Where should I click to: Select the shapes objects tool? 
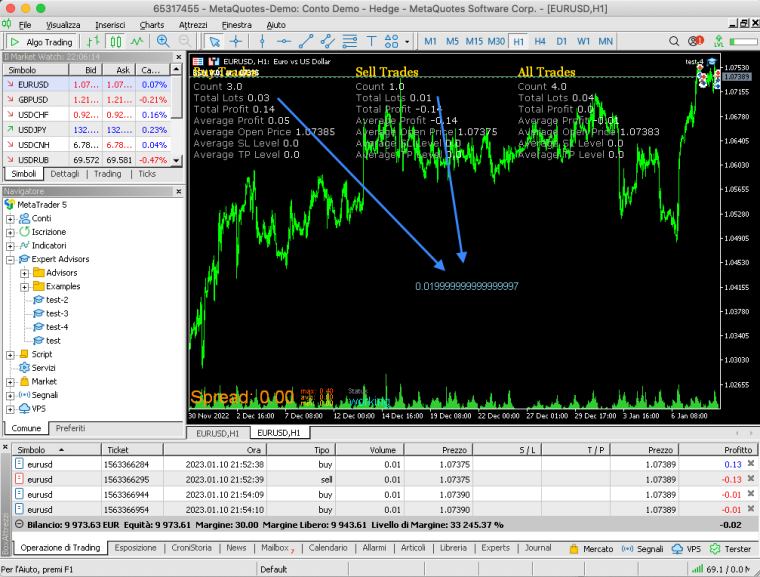tap(391, 42)
